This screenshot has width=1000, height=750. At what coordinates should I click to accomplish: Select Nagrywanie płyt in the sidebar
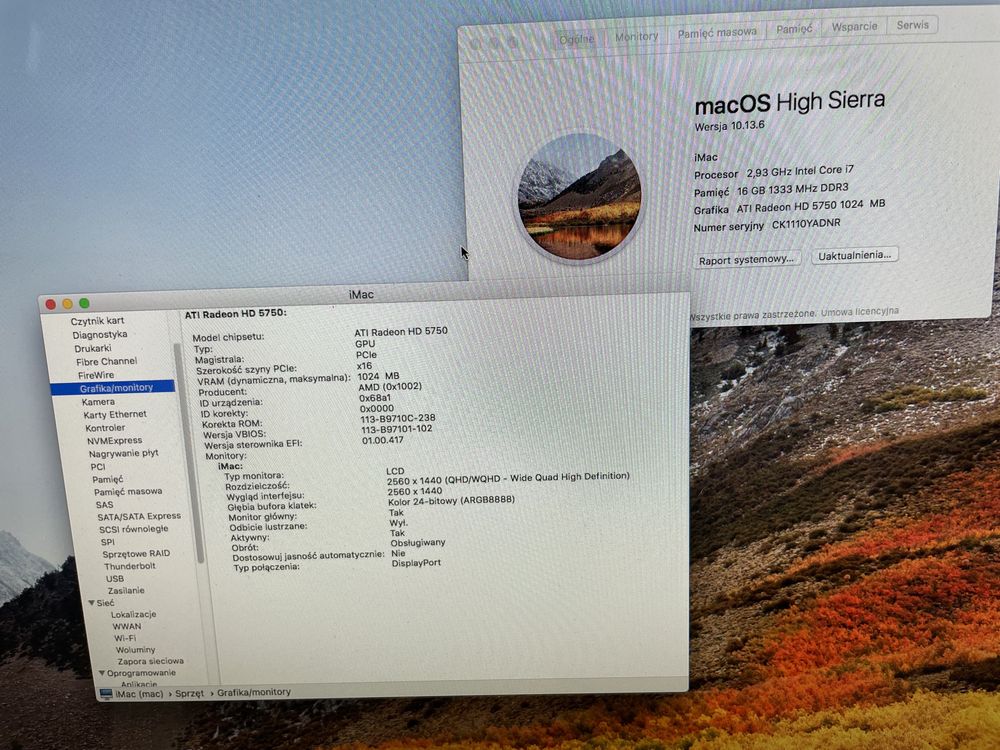pos(123,453)
